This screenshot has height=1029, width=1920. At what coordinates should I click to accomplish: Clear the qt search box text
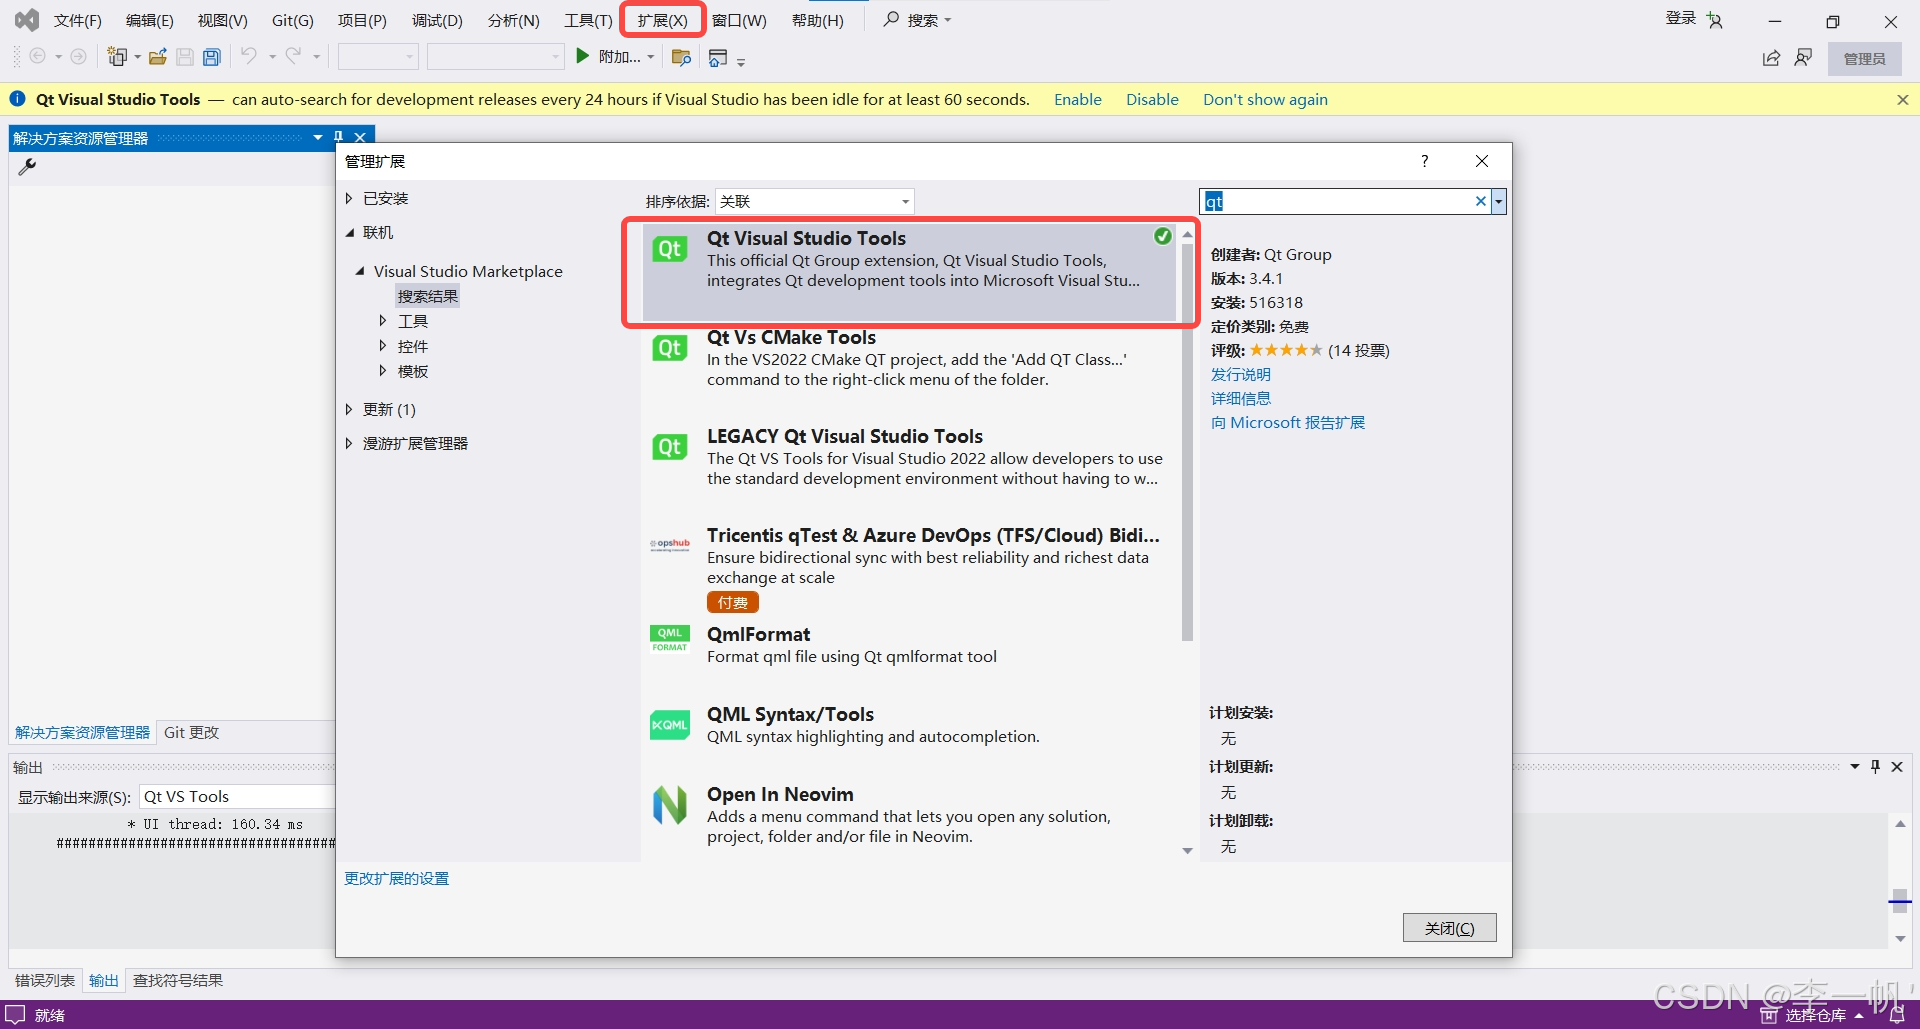coord(1481,201)
